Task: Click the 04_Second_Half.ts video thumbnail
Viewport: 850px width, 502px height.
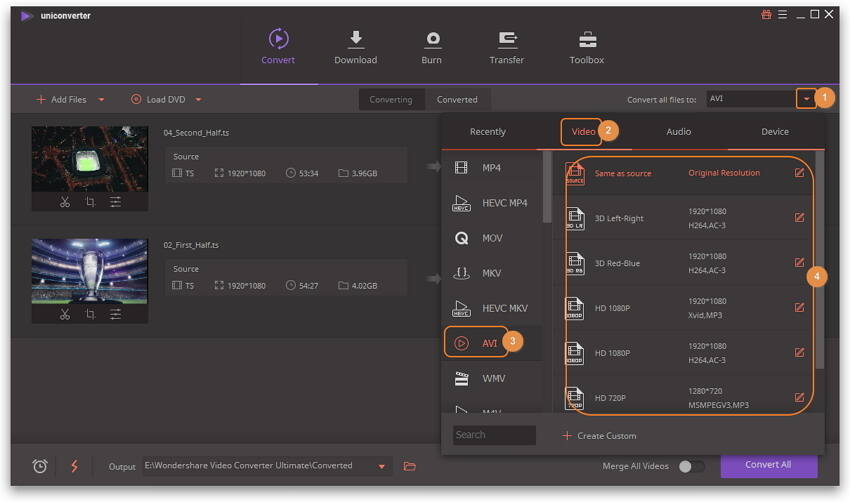Action: [x=90, y=159]
